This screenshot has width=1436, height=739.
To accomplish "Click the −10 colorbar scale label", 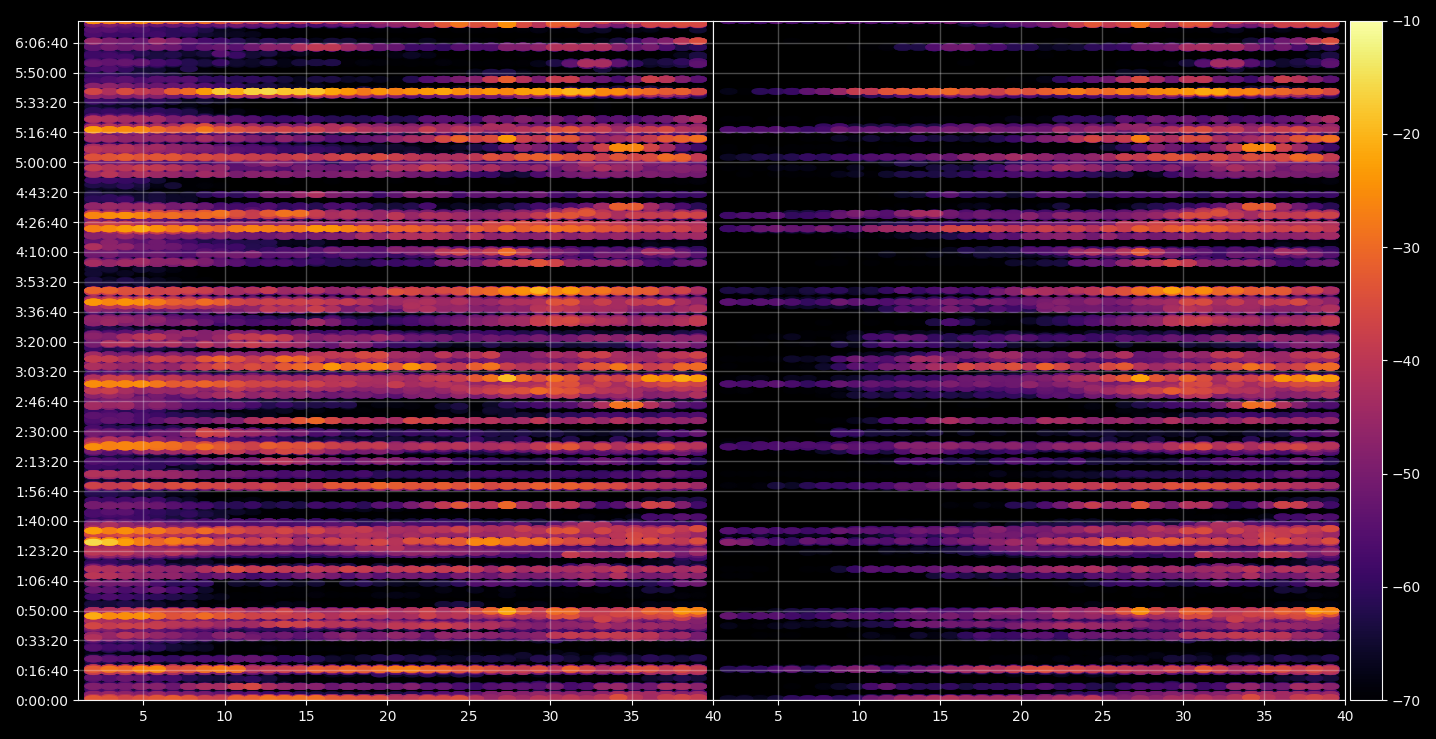I will click(1405, 21).
